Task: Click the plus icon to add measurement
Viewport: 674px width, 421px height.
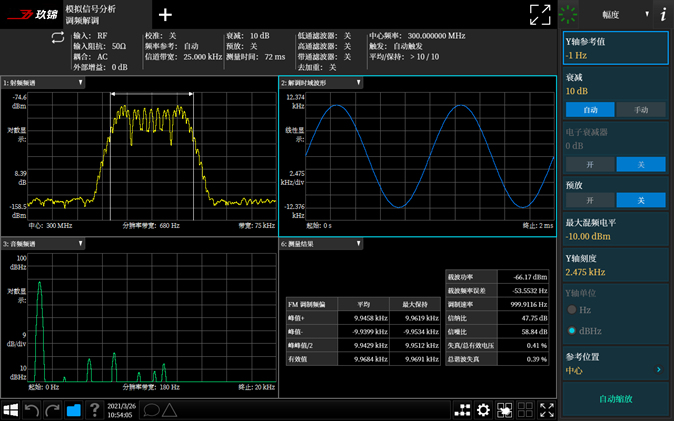Action: [165, 15]
